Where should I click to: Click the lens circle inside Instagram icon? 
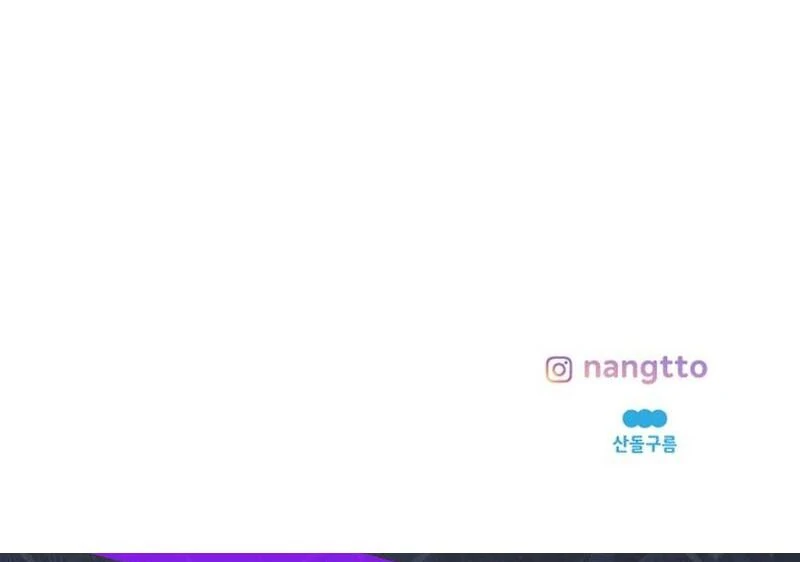click(x=559, y=370)
